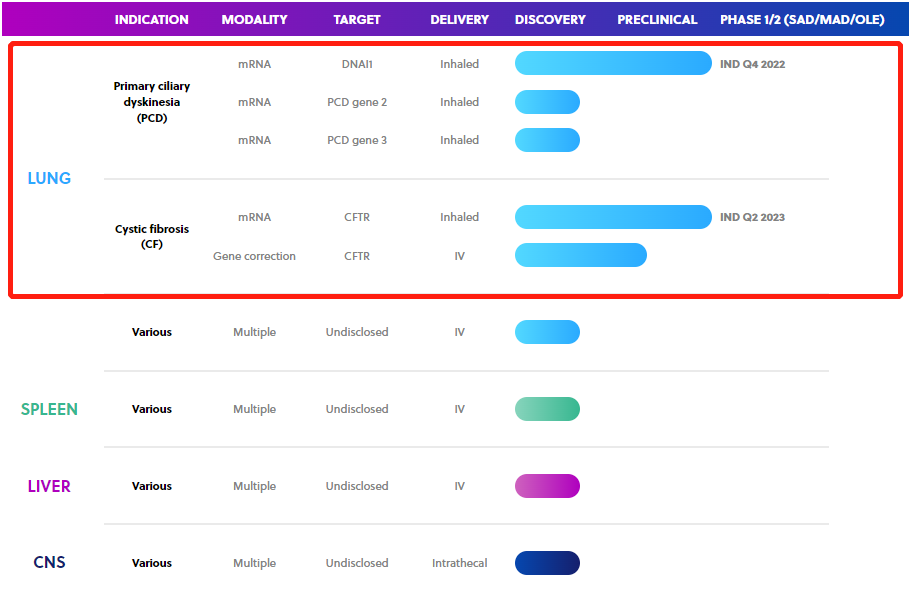Open the MODALITY column header
Screen dimensions: 912x601
(254, 19)
